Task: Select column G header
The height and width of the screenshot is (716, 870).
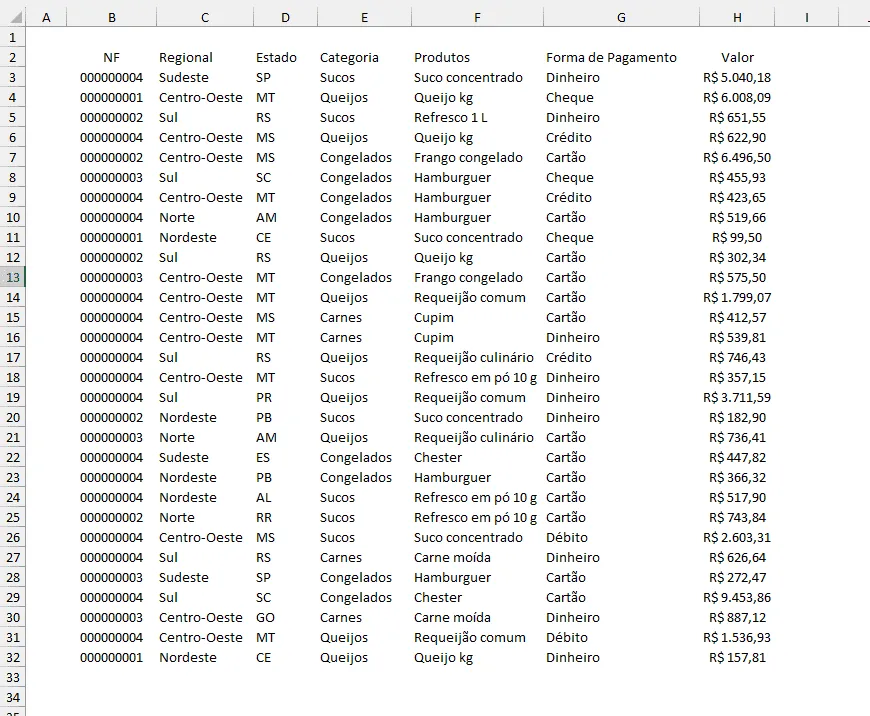Action: point(621,18)
